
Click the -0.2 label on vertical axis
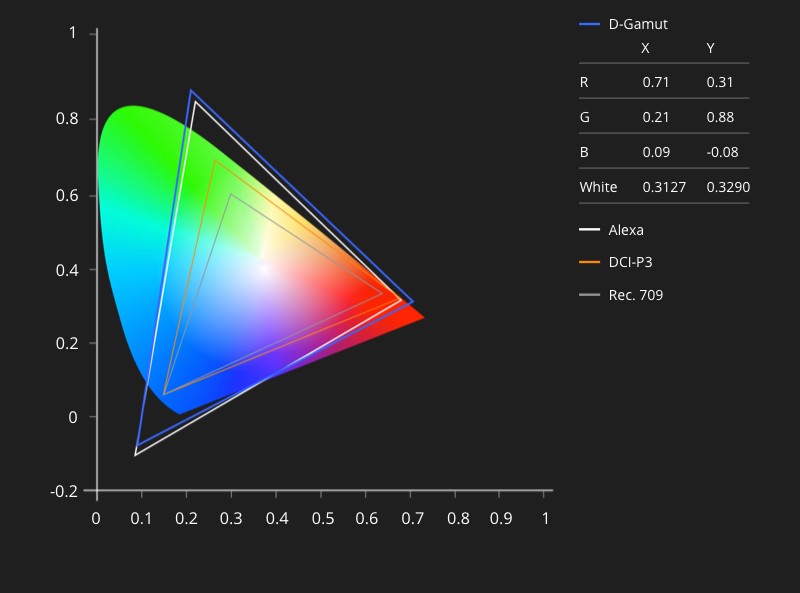(64, 491)
